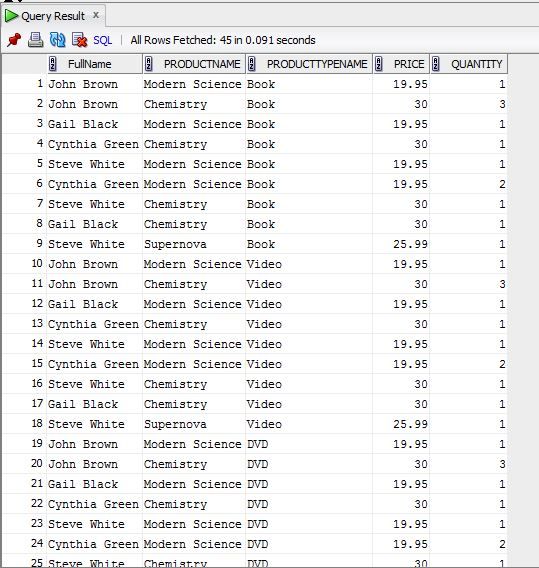Click the printer icon in results toolbar
This screenshot has width=539, height=568.
(35, 40)
